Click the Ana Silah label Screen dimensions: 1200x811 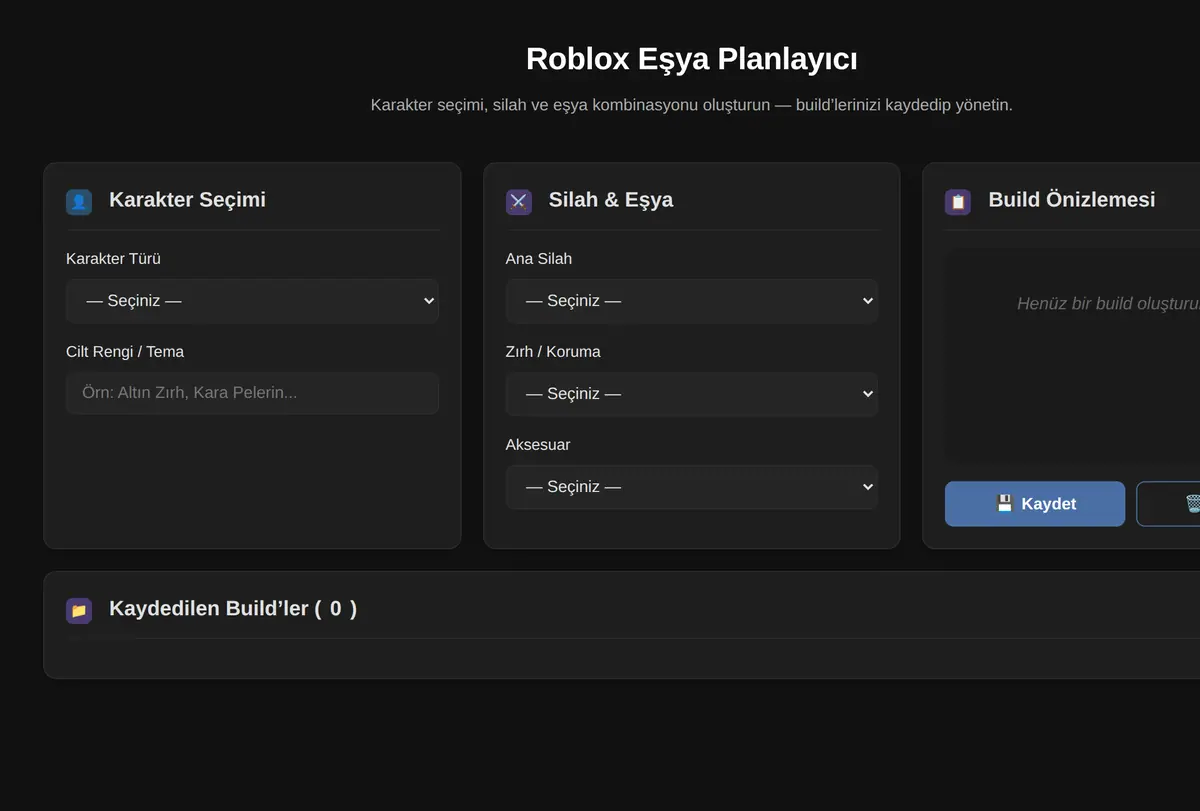click(539, 259)
